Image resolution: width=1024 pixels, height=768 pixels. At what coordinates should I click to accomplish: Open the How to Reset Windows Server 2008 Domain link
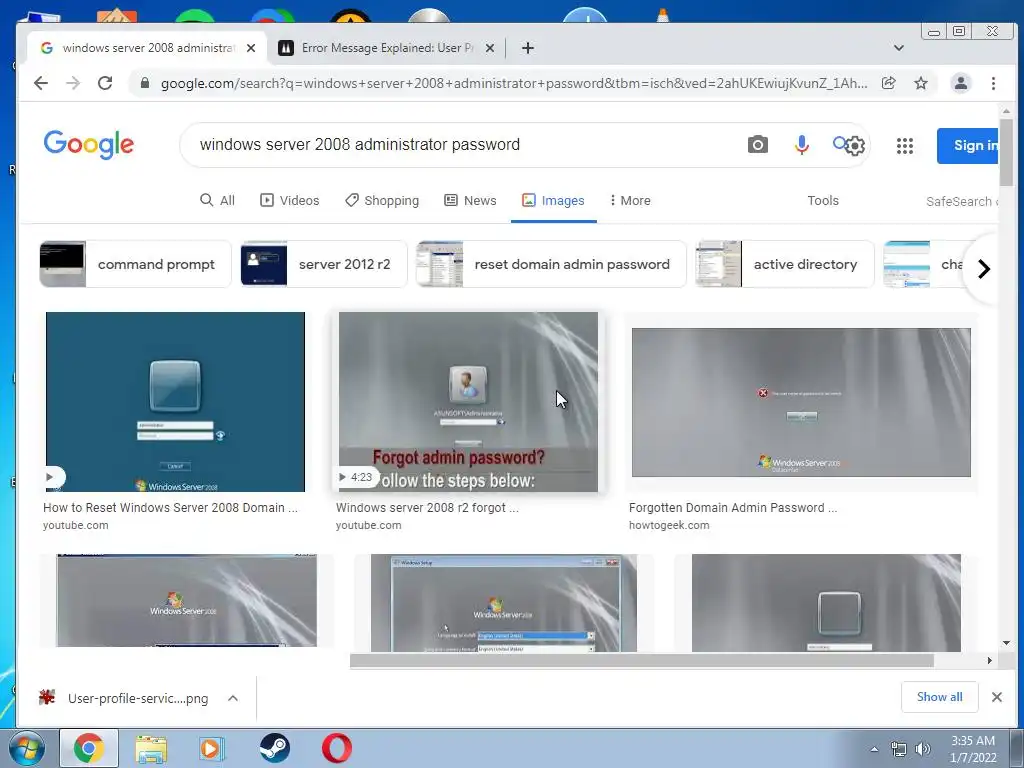170,507
